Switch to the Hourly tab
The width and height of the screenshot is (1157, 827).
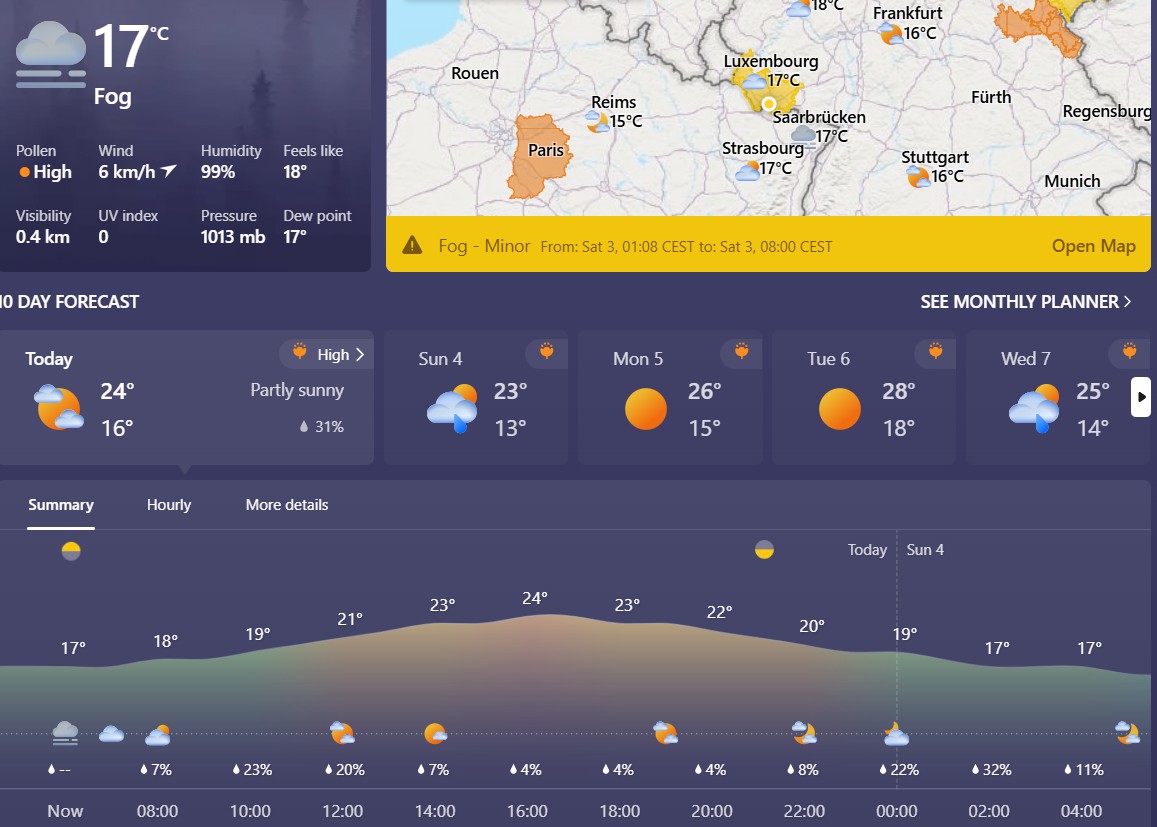pos(168,505)
